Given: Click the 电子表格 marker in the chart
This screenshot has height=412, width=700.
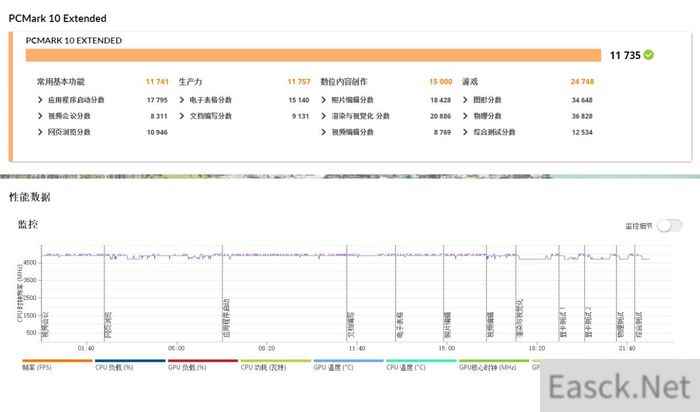Looking at the screenshot, I should (400, 325).
